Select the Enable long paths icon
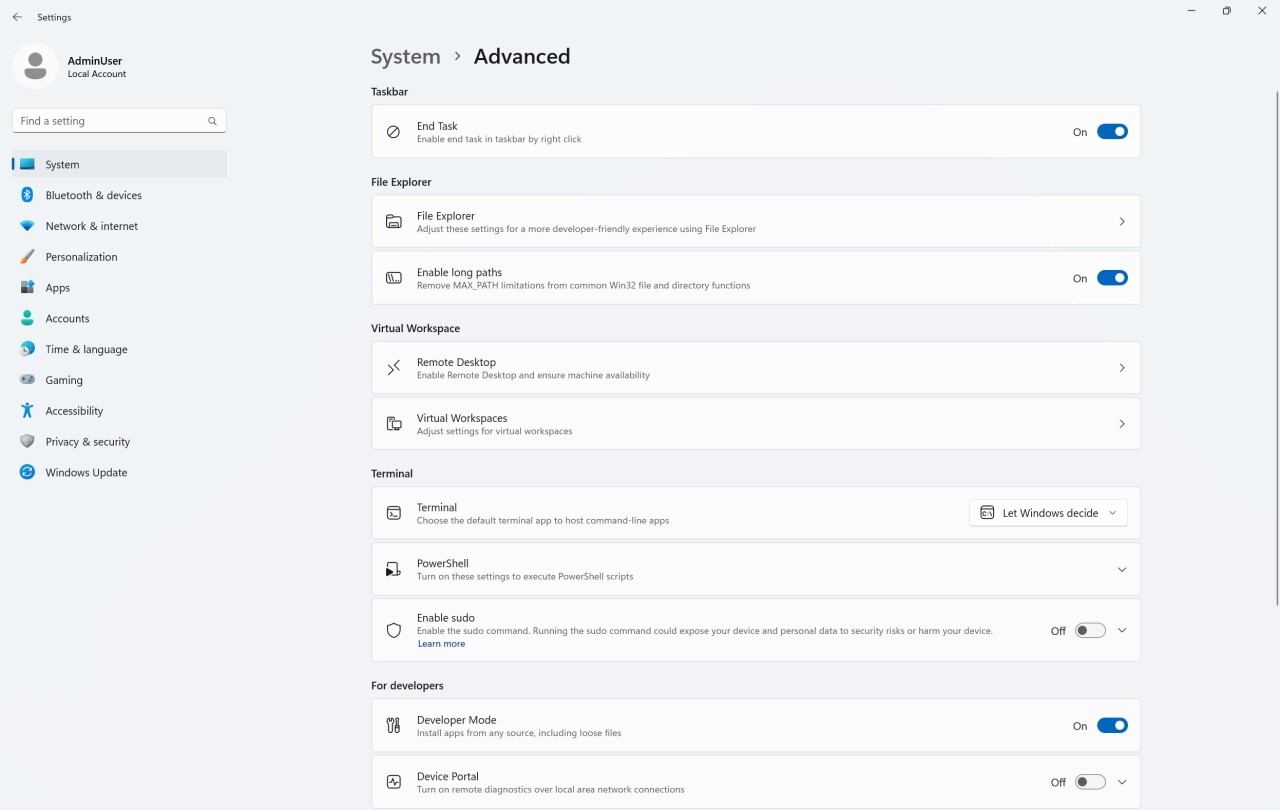Viewport: 1280px width, 810px height. click(393, 277)
